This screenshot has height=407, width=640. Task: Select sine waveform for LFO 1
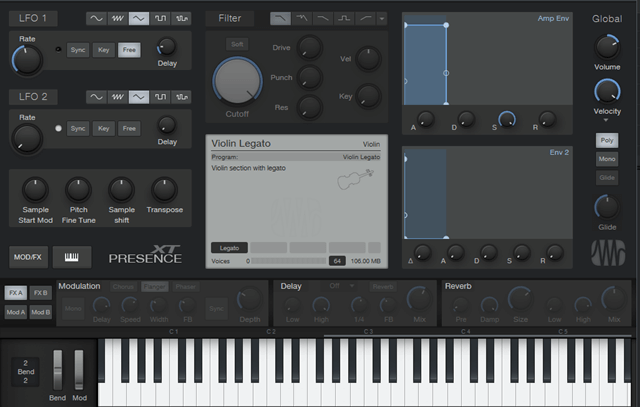(x=96, y=18)
